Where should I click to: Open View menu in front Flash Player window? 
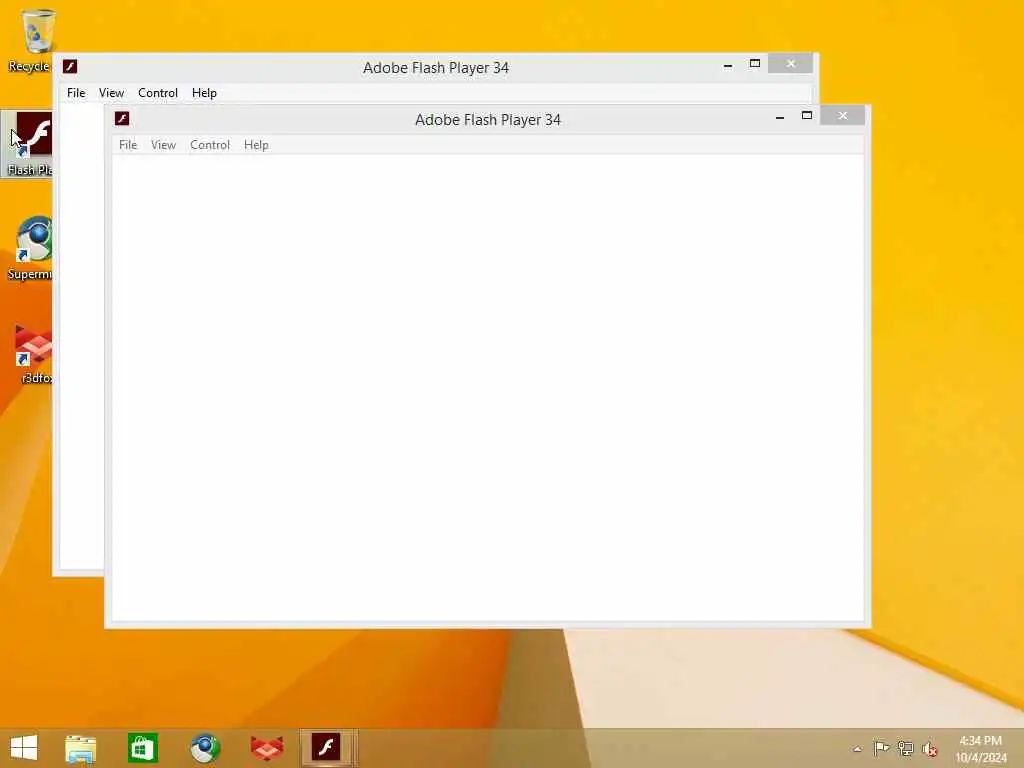click(163, 145)
